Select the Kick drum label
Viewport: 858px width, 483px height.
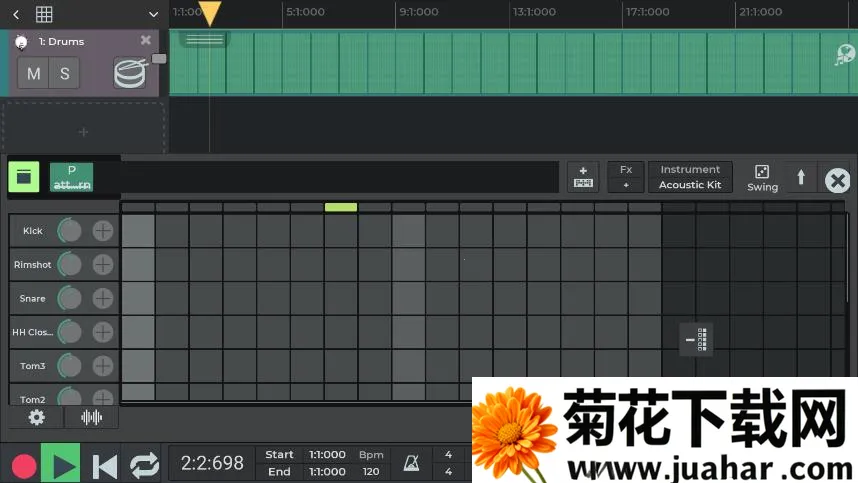click(x=33, y=231)
